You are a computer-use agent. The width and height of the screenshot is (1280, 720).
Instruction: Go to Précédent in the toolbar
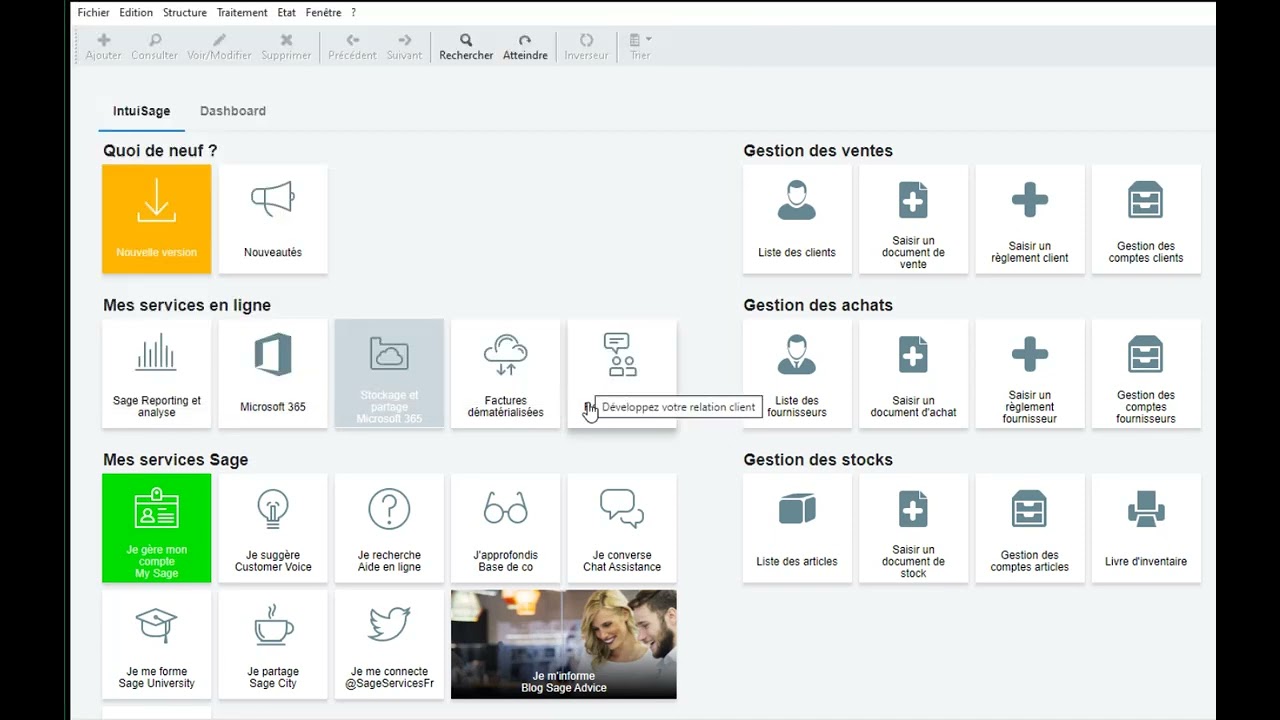pyautogui.click(x=352, y=46)
